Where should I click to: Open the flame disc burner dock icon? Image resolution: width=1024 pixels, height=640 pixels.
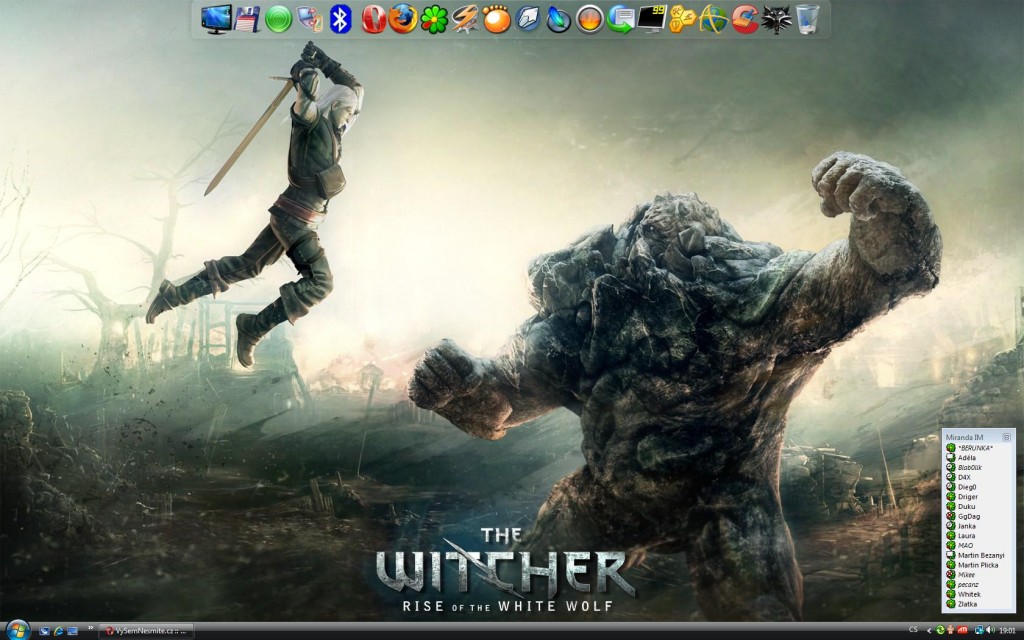tap(589, 19)
